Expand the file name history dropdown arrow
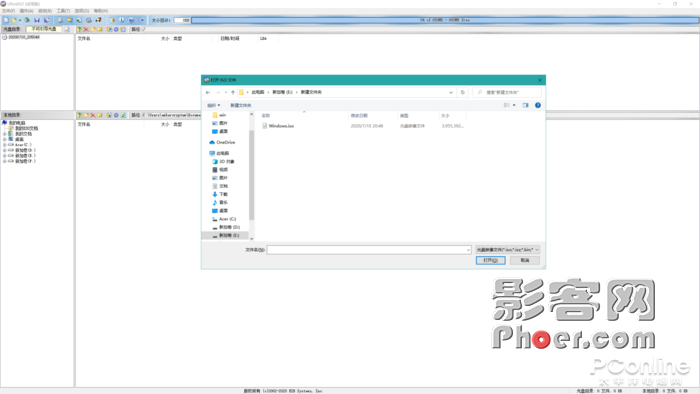 468,250
